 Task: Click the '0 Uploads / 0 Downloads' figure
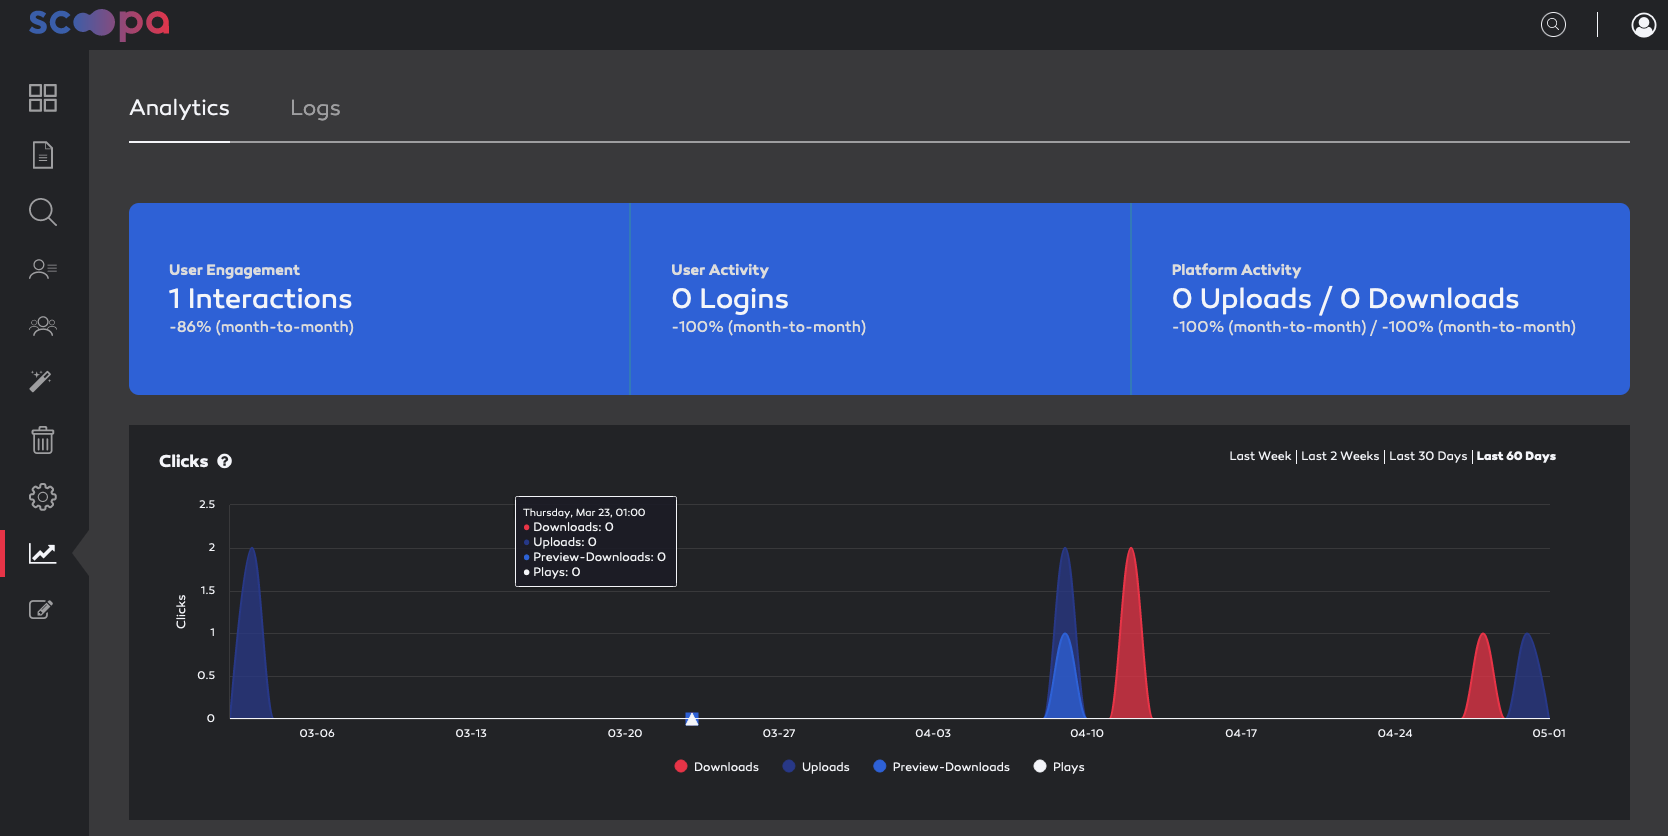click(1345, 299)
